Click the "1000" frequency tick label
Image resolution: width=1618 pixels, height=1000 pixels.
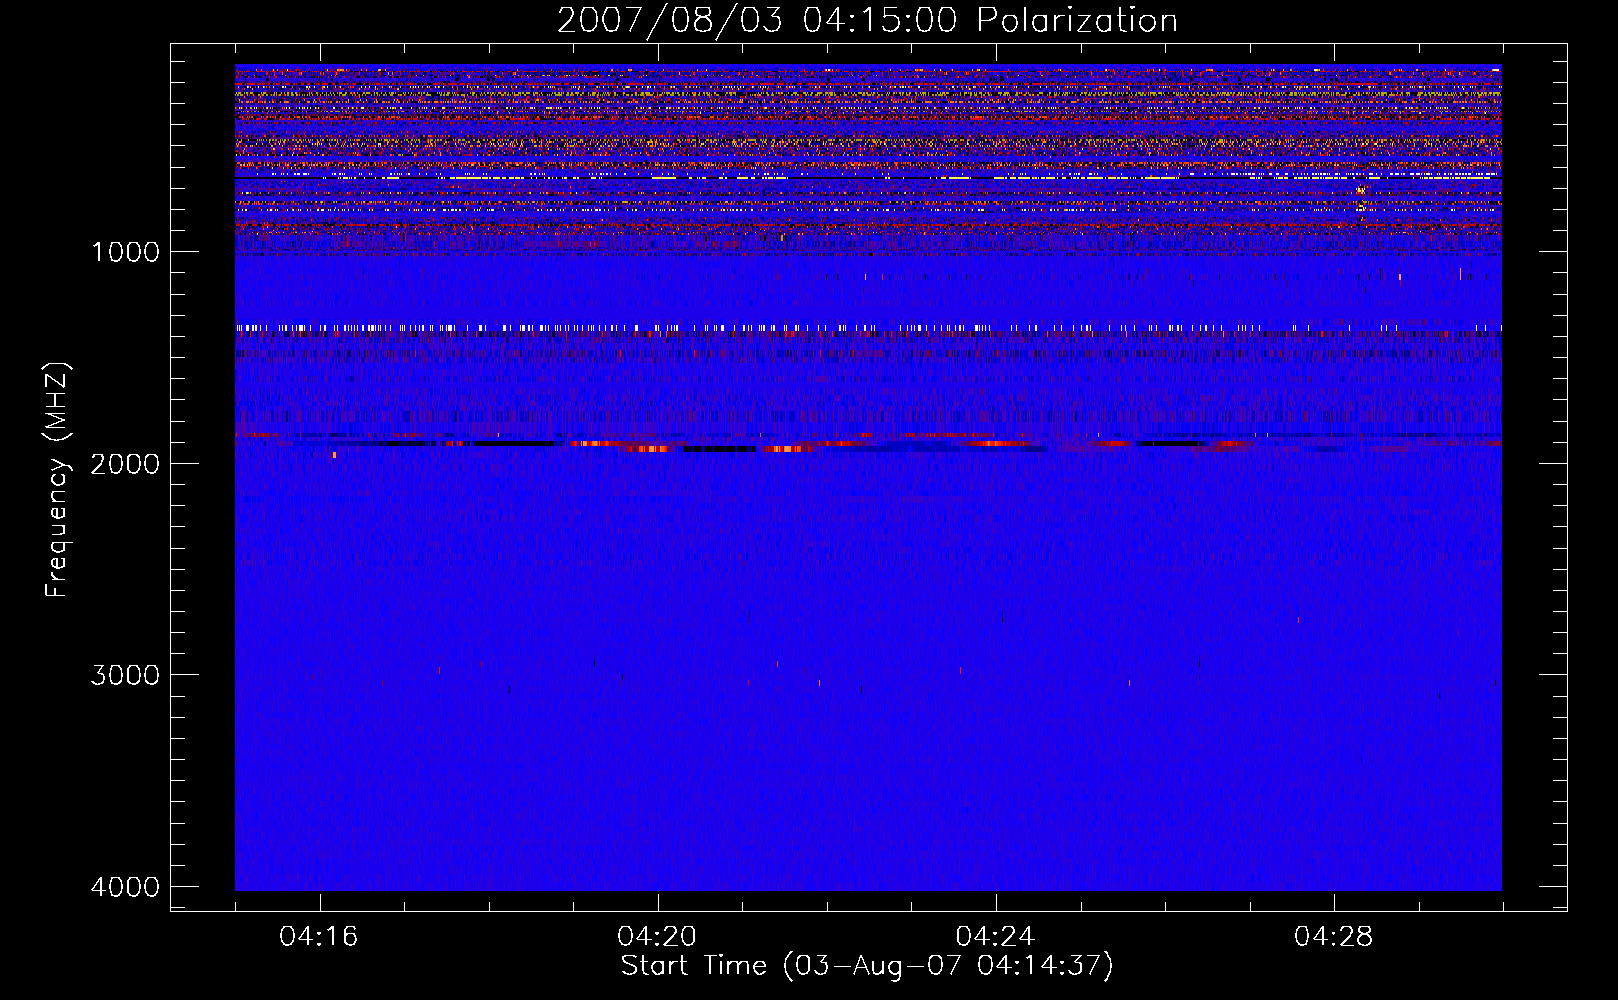tap(125, 252)
